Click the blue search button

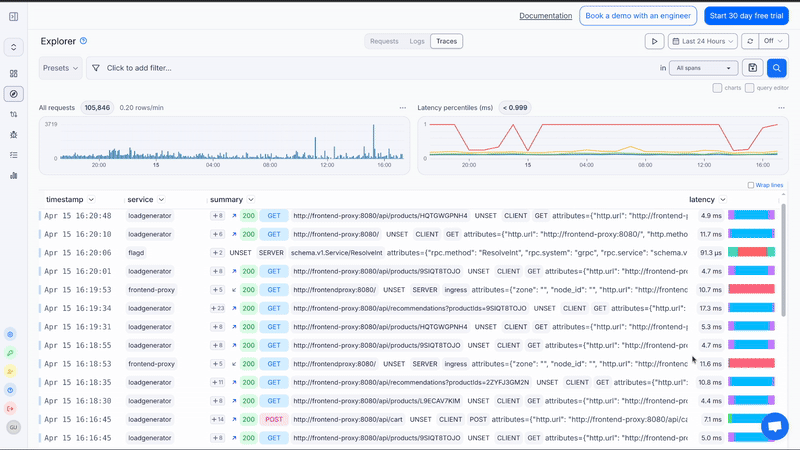click(x=776, y=68)
